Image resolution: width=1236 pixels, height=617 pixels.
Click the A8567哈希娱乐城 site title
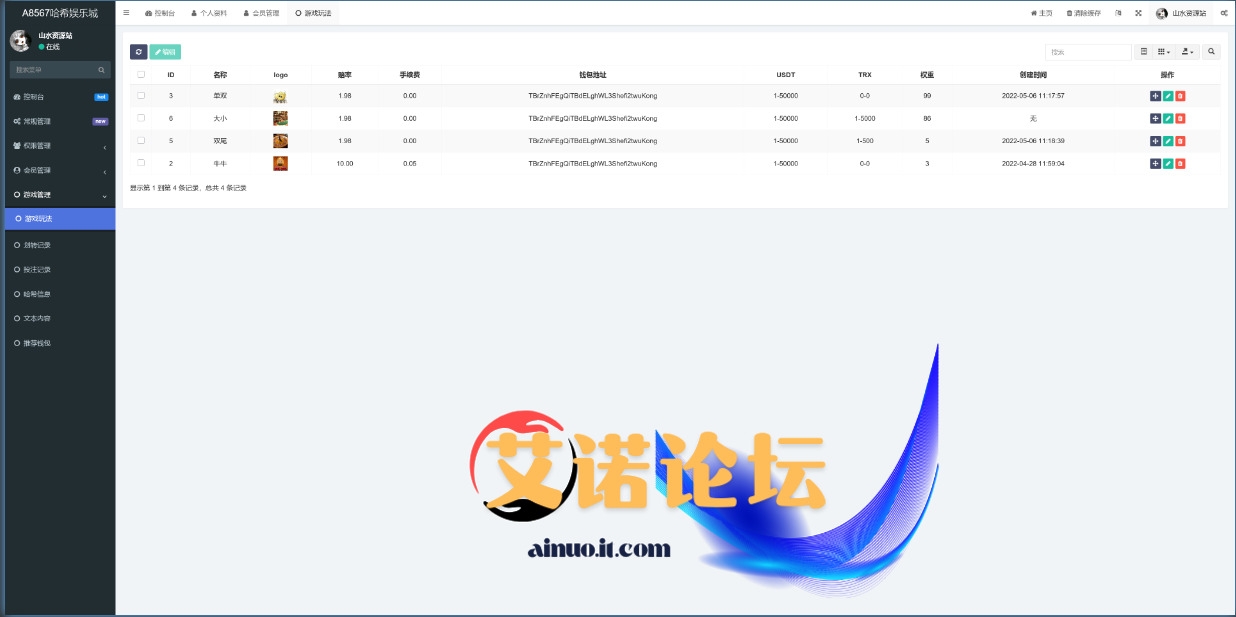(x=60, y=13)
